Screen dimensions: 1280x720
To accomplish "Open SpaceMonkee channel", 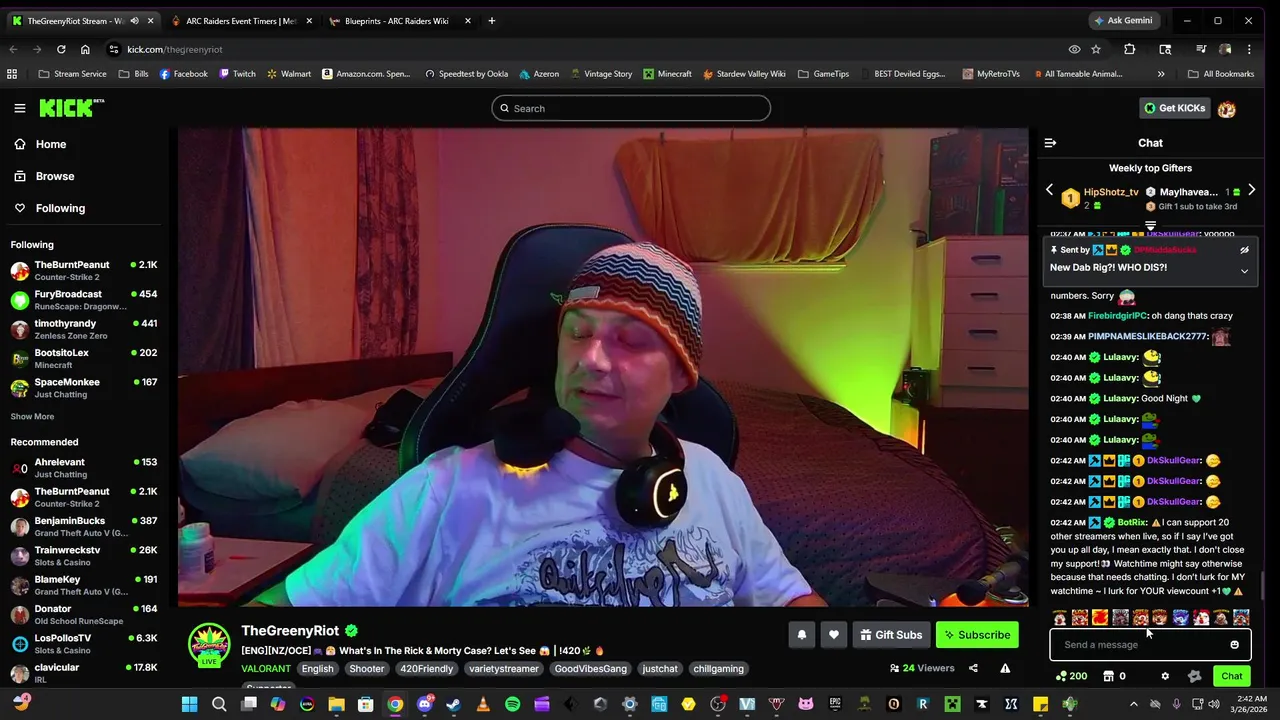I will point(84,388).
